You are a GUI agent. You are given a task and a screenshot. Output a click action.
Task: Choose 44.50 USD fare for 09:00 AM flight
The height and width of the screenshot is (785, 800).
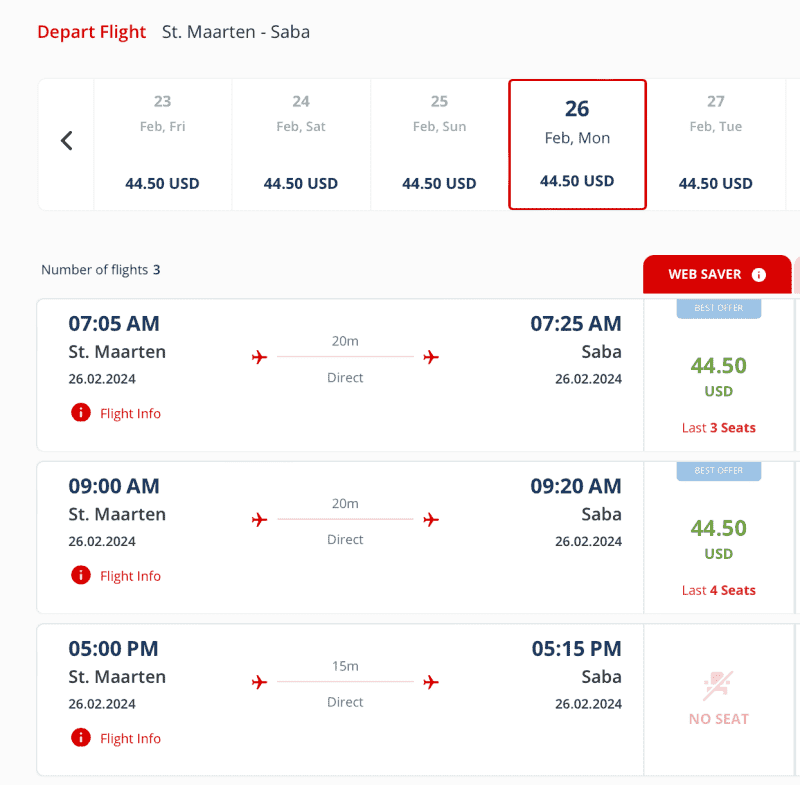click(x=718, y=538)
